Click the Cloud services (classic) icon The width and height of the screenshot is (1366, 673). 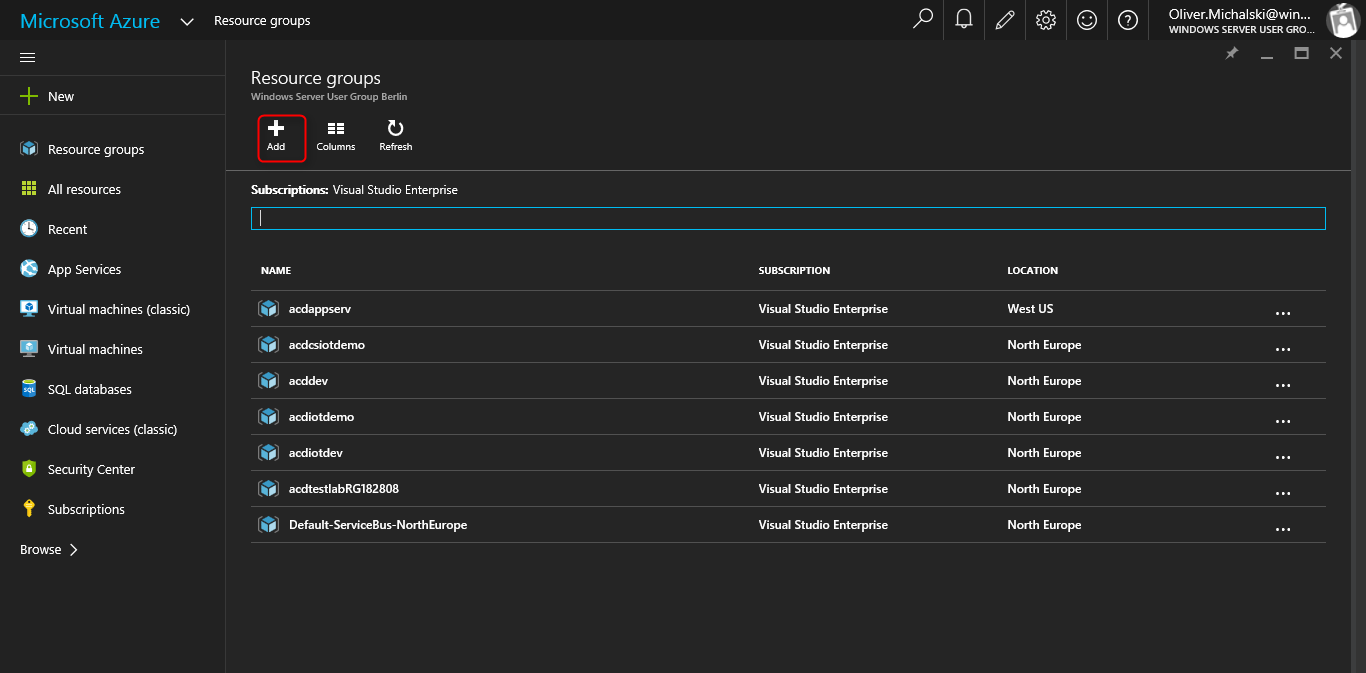point(29,429)
